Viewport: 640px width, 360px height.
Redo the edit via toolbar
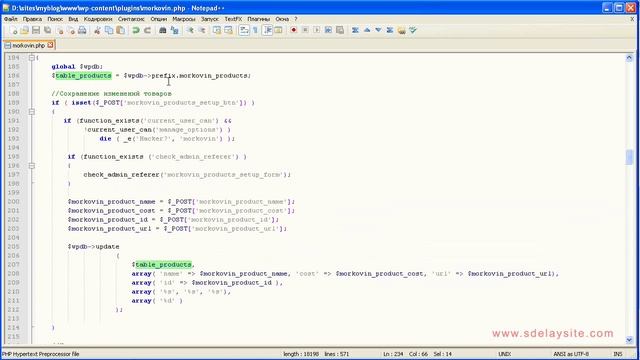[x=147, y=30]
